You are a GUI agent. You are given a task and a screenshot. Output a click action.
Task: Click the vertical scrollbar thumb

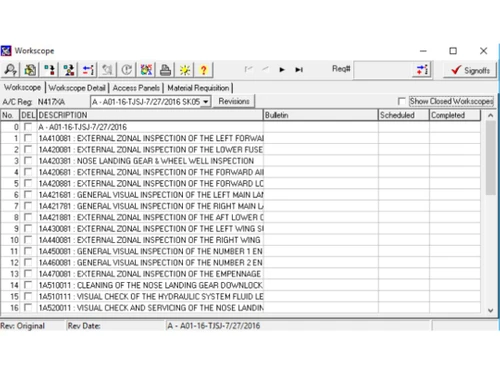tap(490, 158)
